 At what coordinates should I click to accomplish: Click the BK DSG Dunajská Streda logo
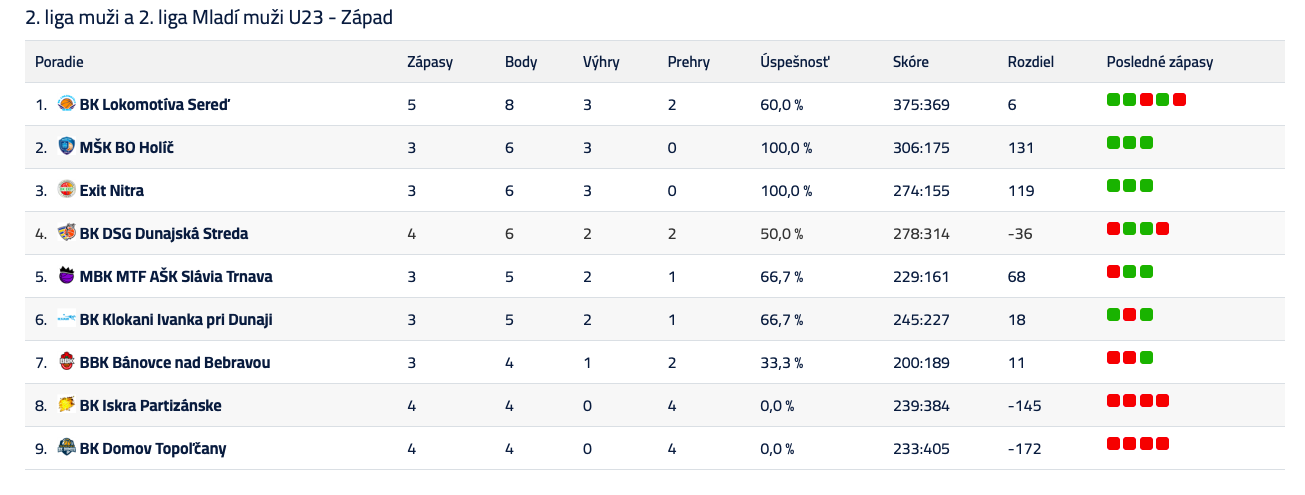[67, 232]
